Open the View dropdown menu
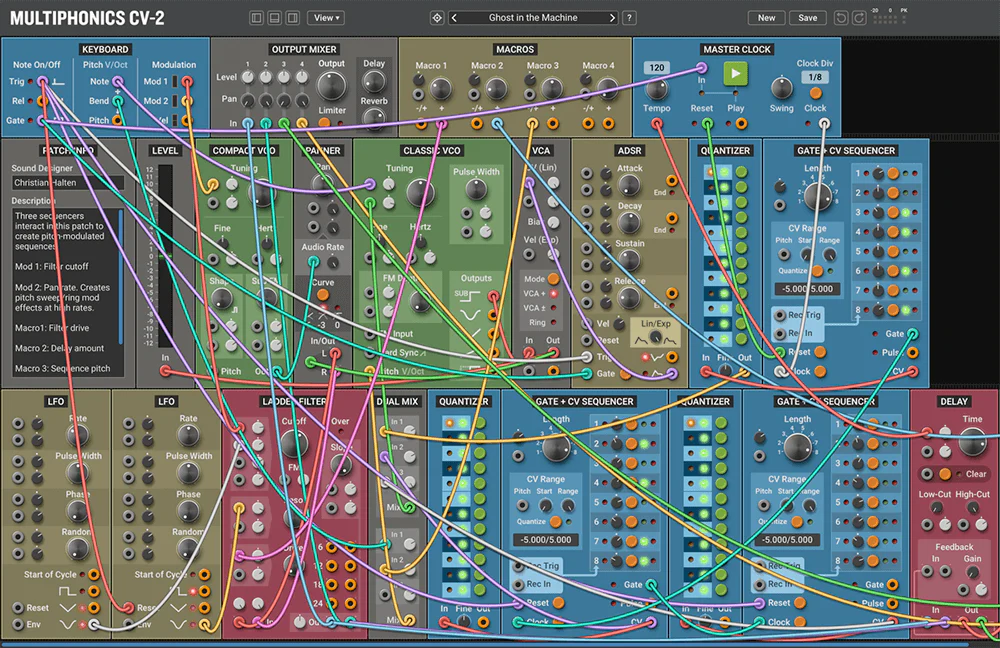 point(325,16)
